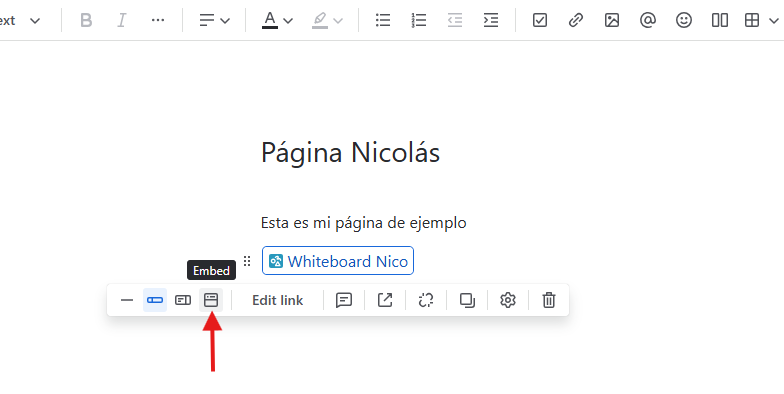Toggle italic formatting
The image size is (784, 394).
122,20
